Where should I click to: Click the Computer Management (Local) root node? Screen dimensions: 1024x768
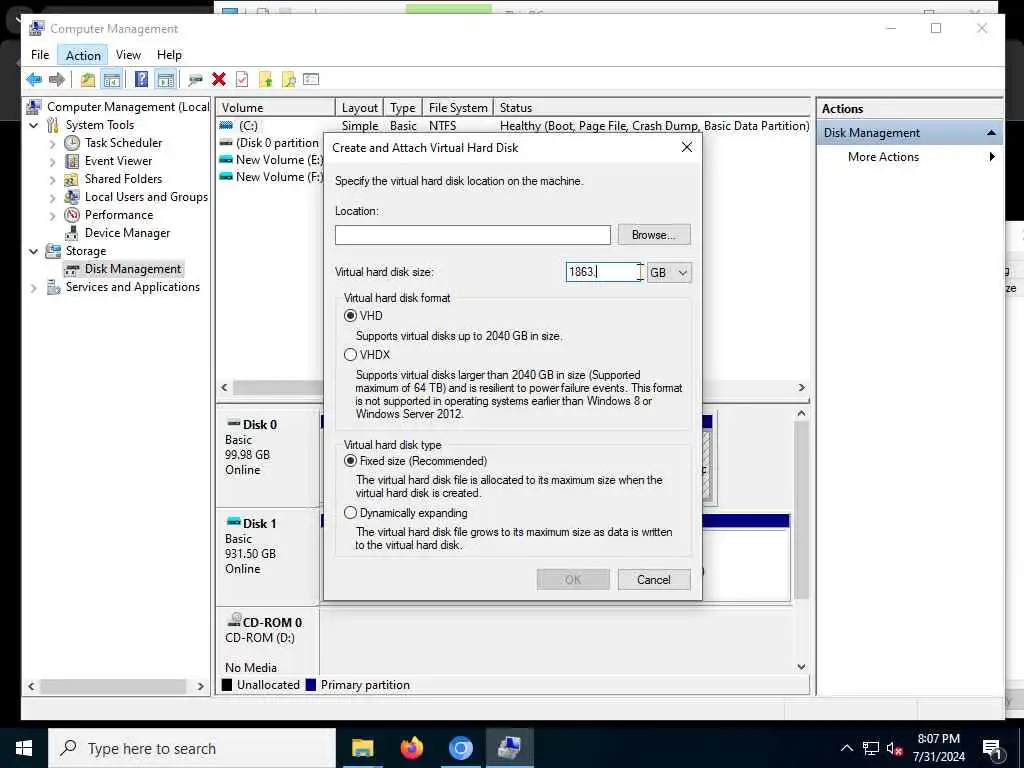click(128, 106)
